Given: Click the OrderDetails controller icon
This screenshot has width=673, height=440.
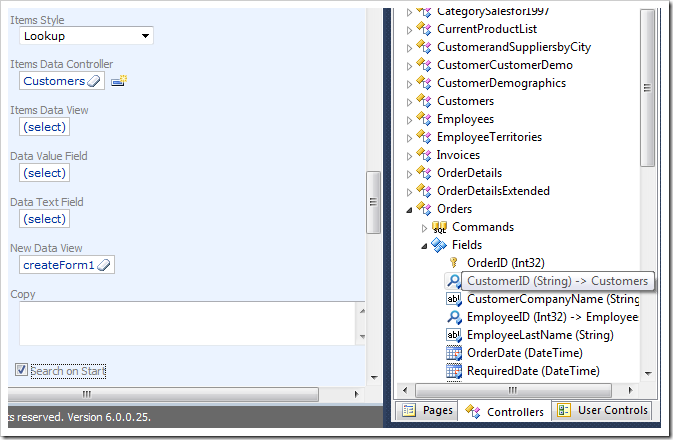Looking at the screenshot, I should point(424,173).
